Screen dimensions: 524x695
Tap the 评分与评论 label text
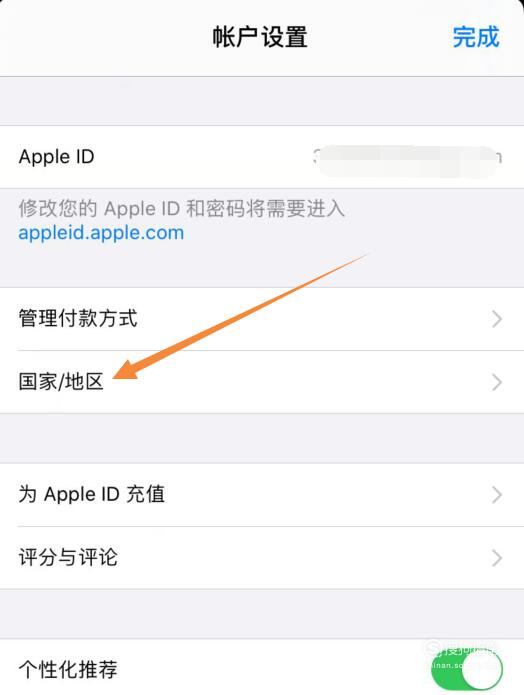pyautogui.click(x=68, y=558)
